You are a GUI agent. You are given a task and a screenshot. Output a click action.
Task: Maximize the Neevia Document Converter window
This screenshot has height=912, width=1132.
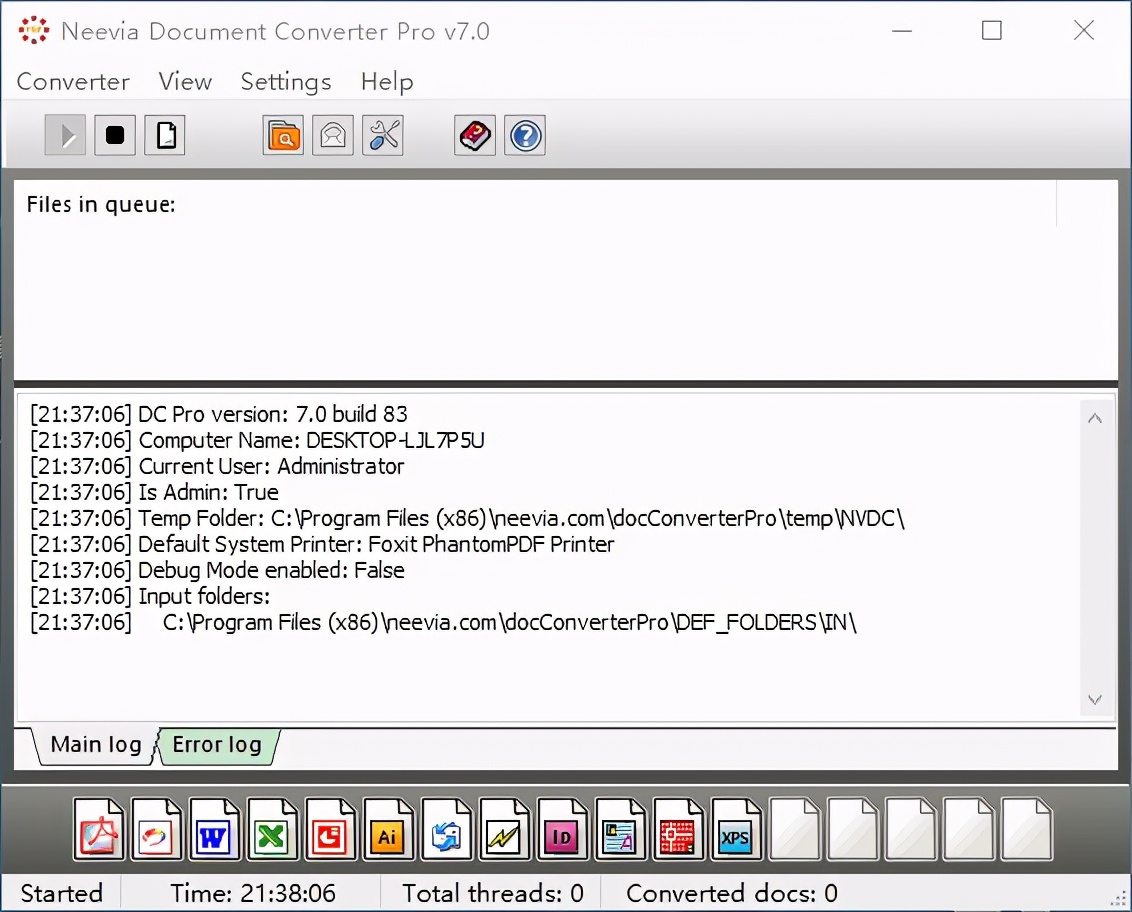pyautogui.click(x=992, y=30)
